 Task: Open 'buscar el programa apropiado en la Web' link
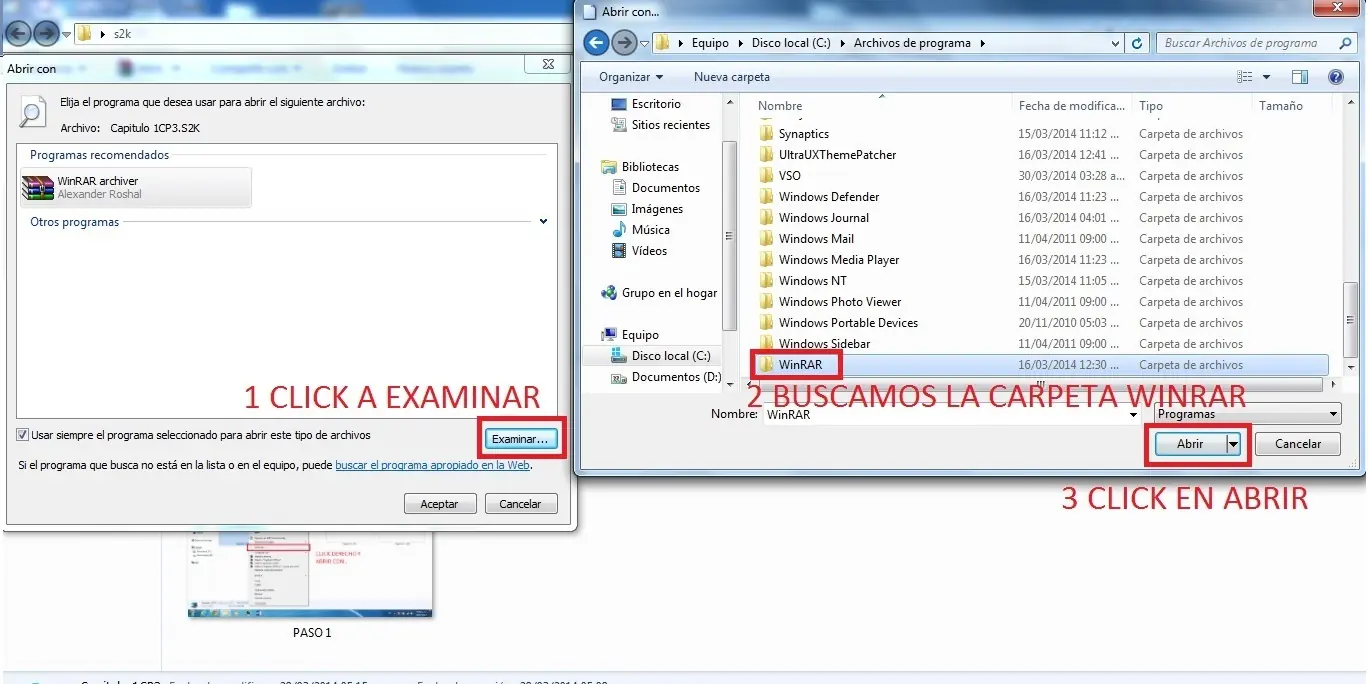(432, 465)
